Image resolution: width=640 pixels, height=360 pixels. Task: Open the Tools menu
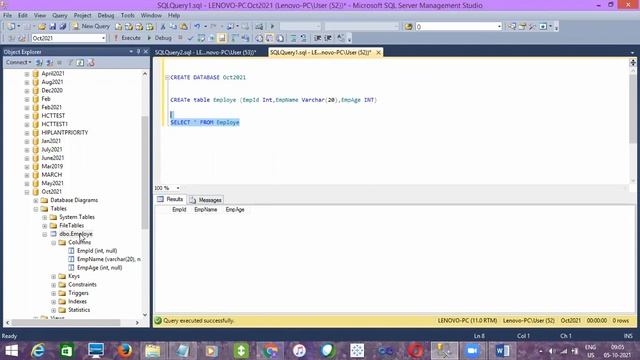pos(128,16)
